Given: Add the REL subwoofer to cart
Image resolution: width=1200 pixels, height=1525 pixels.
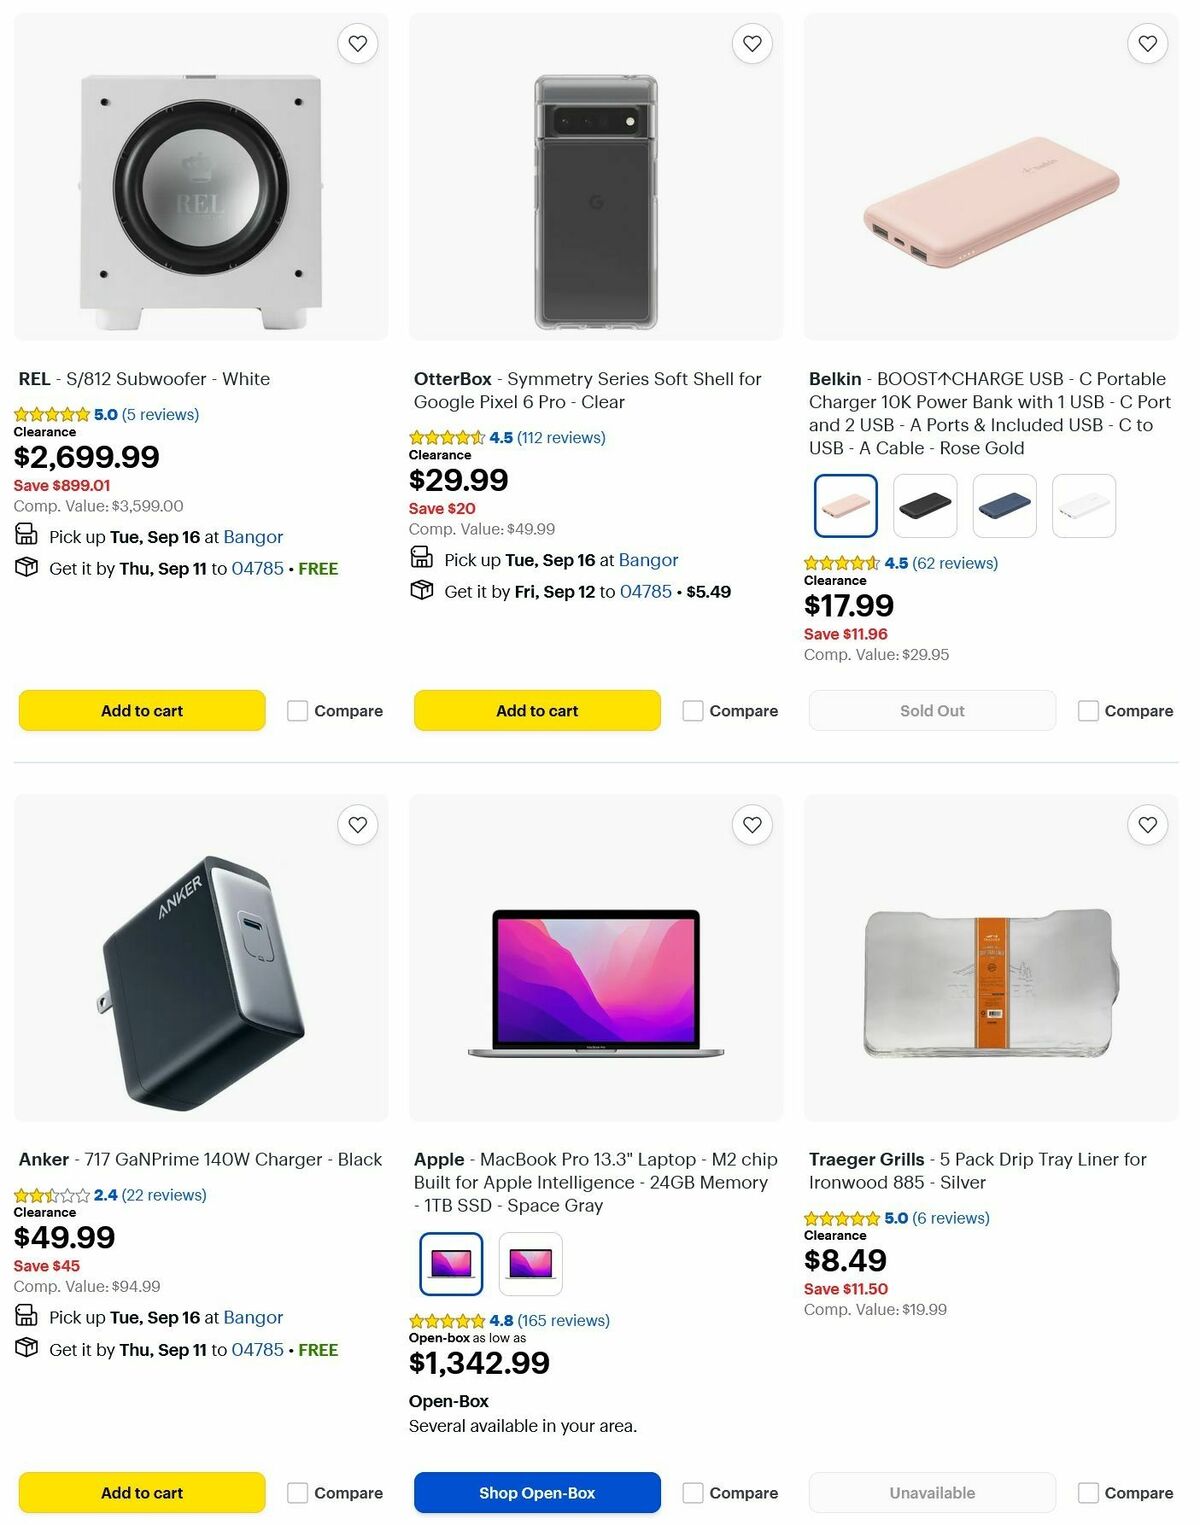Looking at the screenshot, I should point(141,710).
